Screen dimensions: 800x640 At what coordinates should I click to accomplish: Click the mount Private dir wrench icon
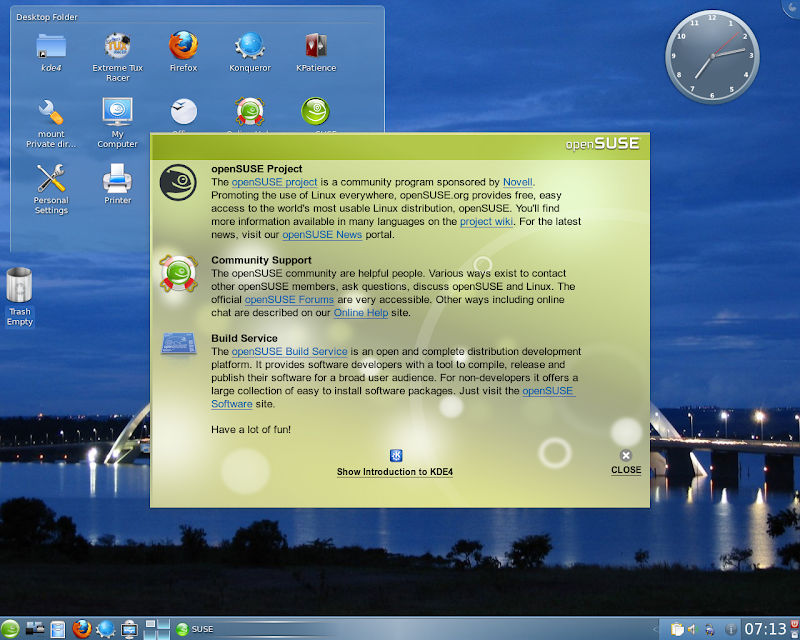click(51, 112)
